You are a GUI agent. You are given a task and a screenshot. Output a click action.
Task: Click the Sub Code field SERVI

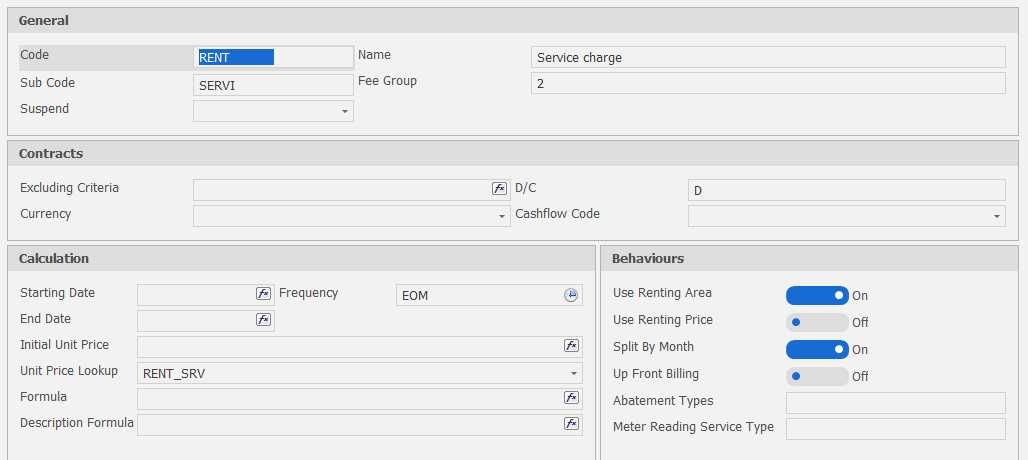pyautogui.click(x=273, y=85)
